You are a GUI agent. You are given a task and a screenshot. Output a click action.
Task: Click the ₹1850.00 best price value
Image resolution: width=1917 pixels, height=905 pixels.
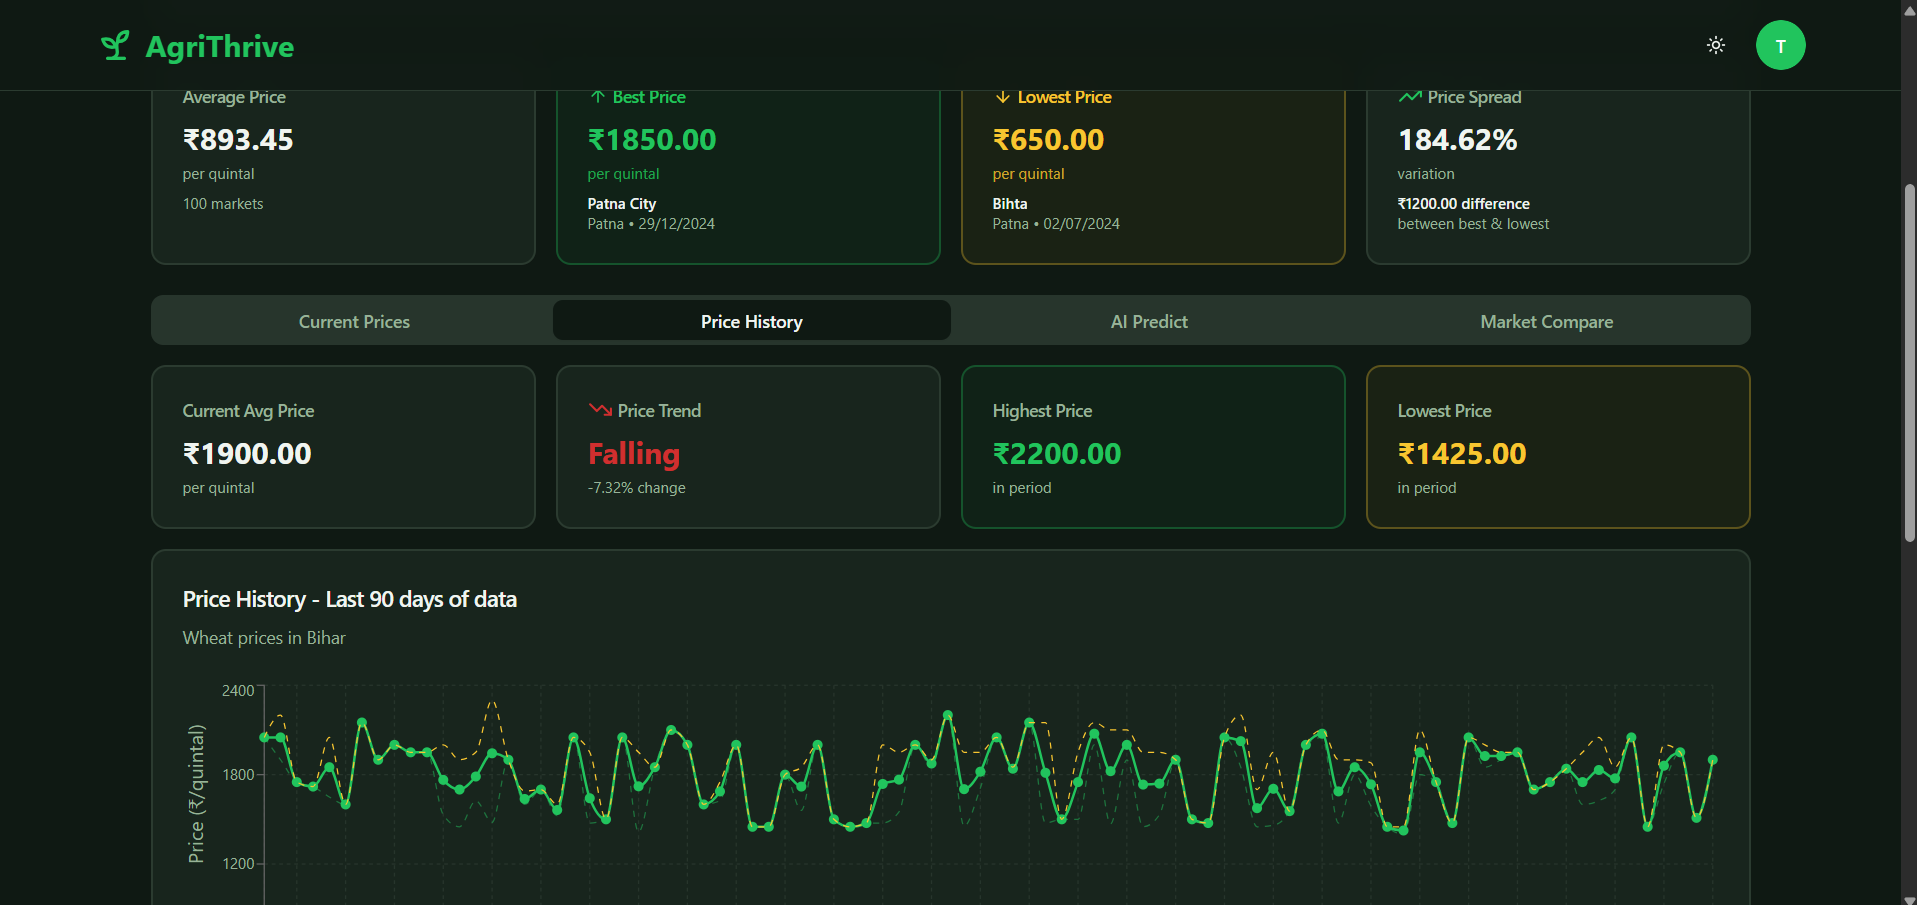click(652, 140)
